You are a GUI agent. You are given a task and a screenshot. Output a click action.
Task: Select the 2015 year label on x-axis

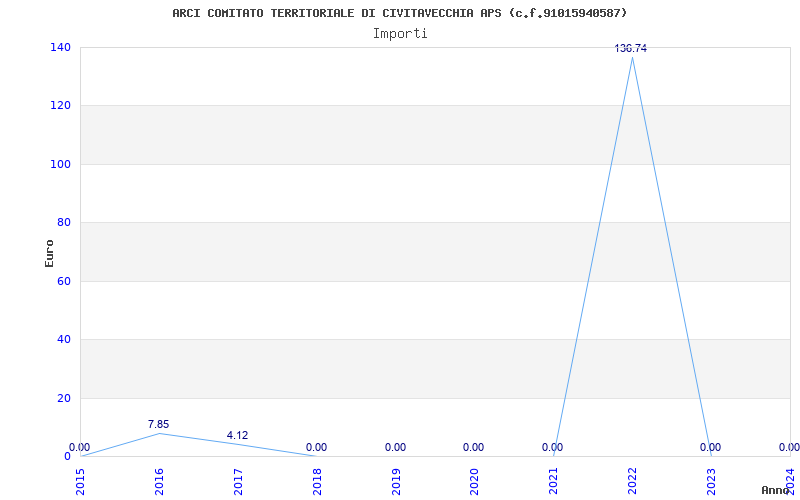[x=81, y=481]
